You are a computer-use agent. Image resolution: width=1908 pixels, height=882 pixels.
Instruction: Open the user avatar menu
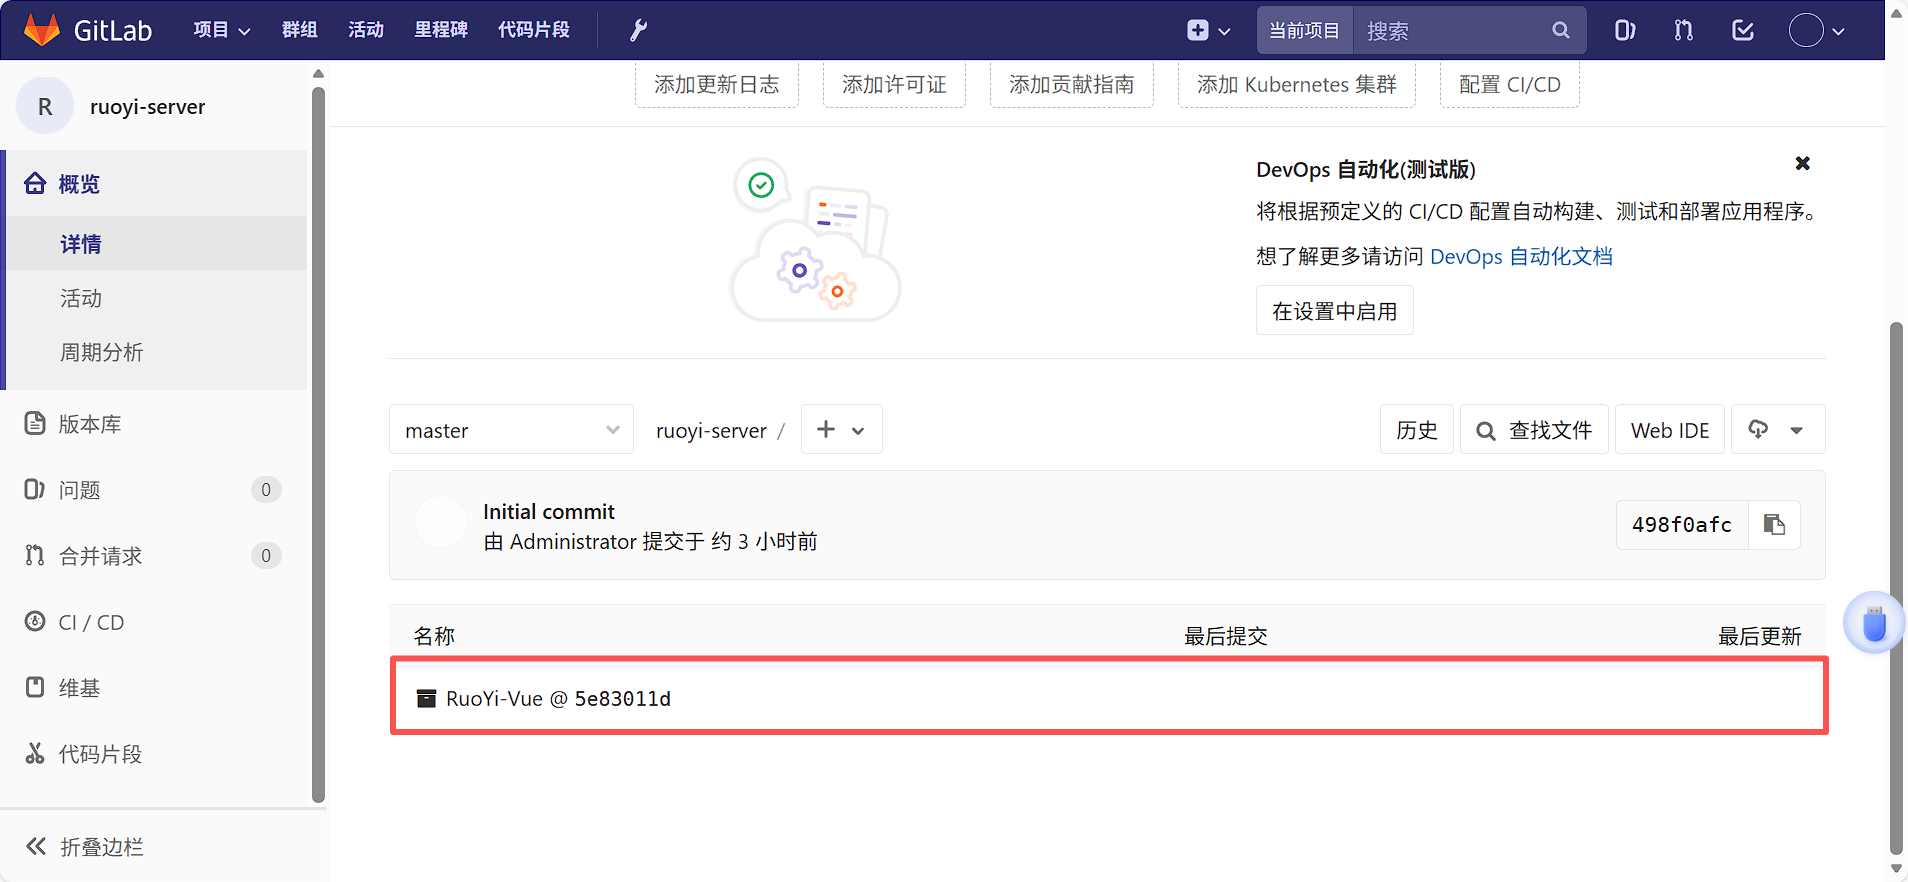coord(1816,30)
